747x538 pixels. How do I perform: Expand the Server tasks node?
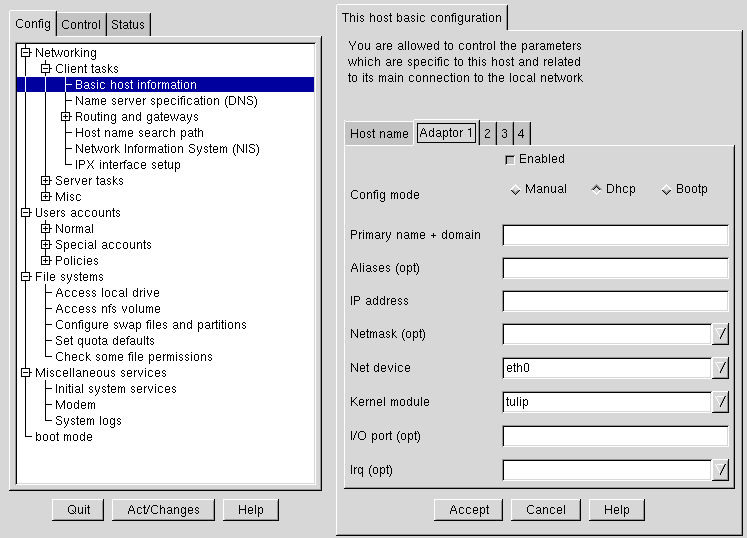coord(46,181)
